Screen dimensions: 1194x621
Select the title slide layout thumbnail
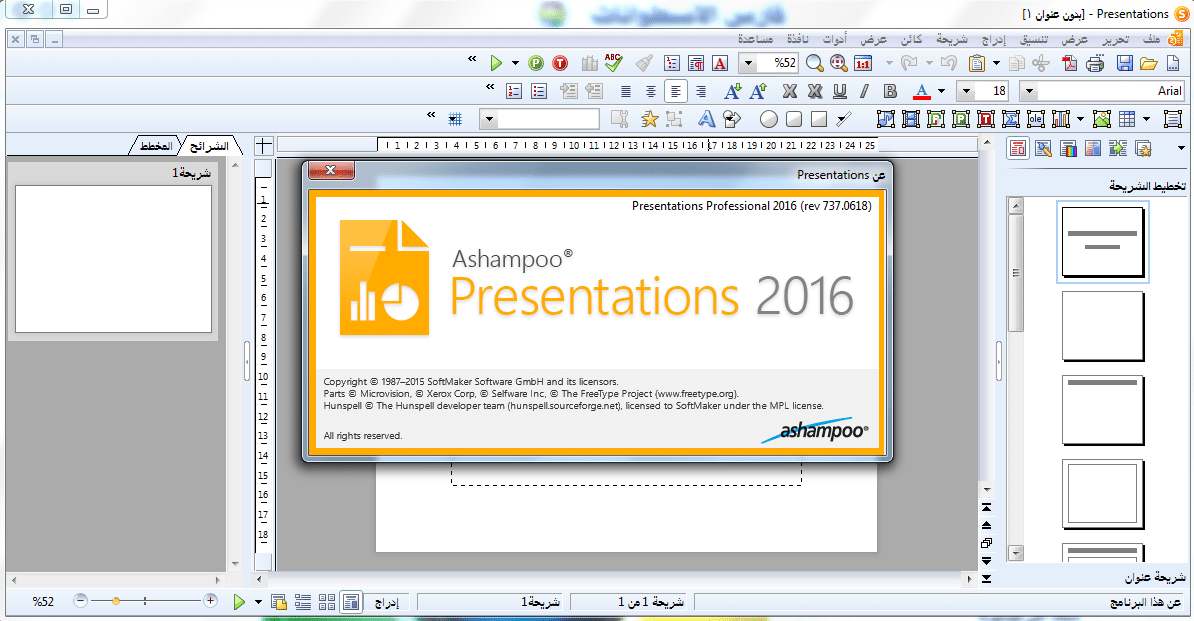(1103, 242)
